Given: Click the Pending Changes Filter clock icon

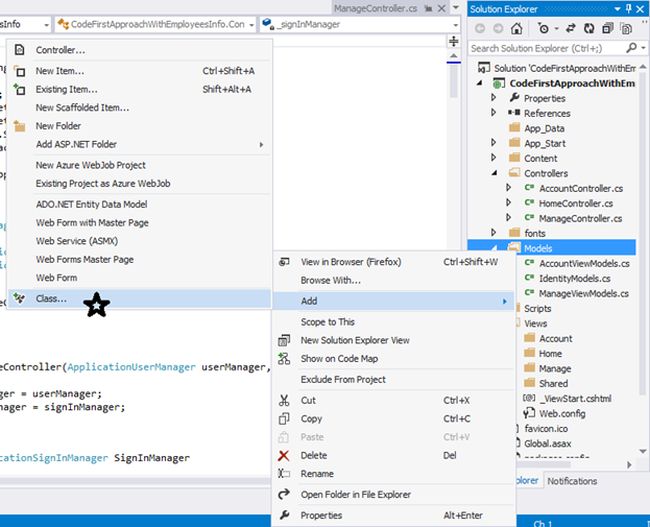Looking at the screenshot, I should coord(543,29).
